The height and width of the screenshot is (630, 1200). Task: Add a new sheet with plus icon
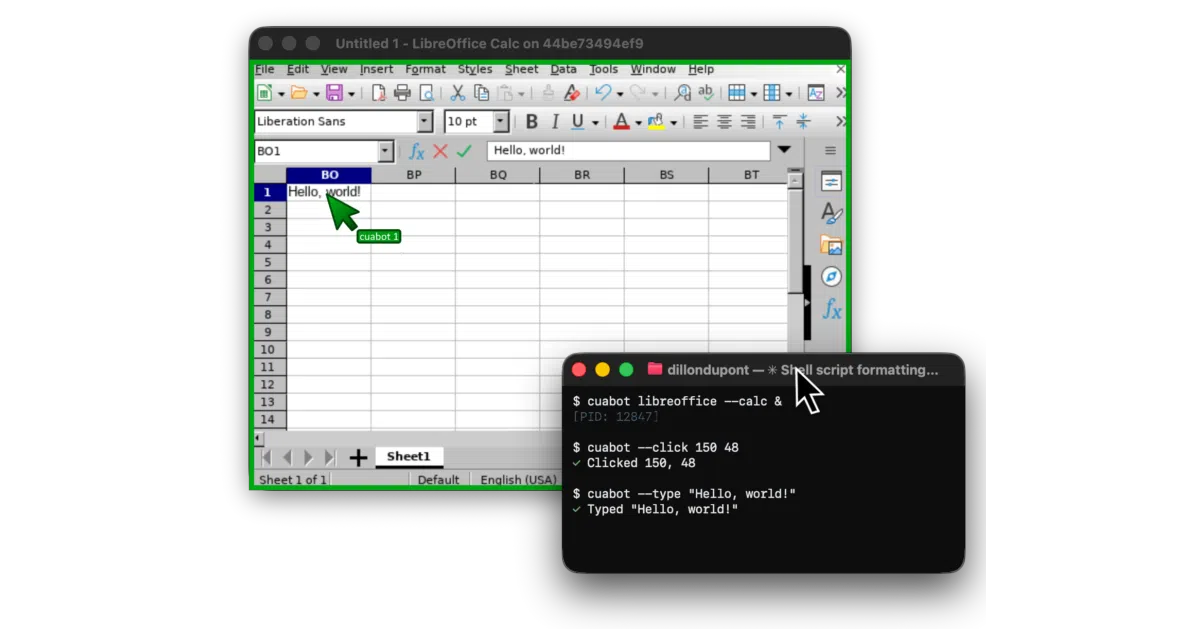click(x=358, y=457)
